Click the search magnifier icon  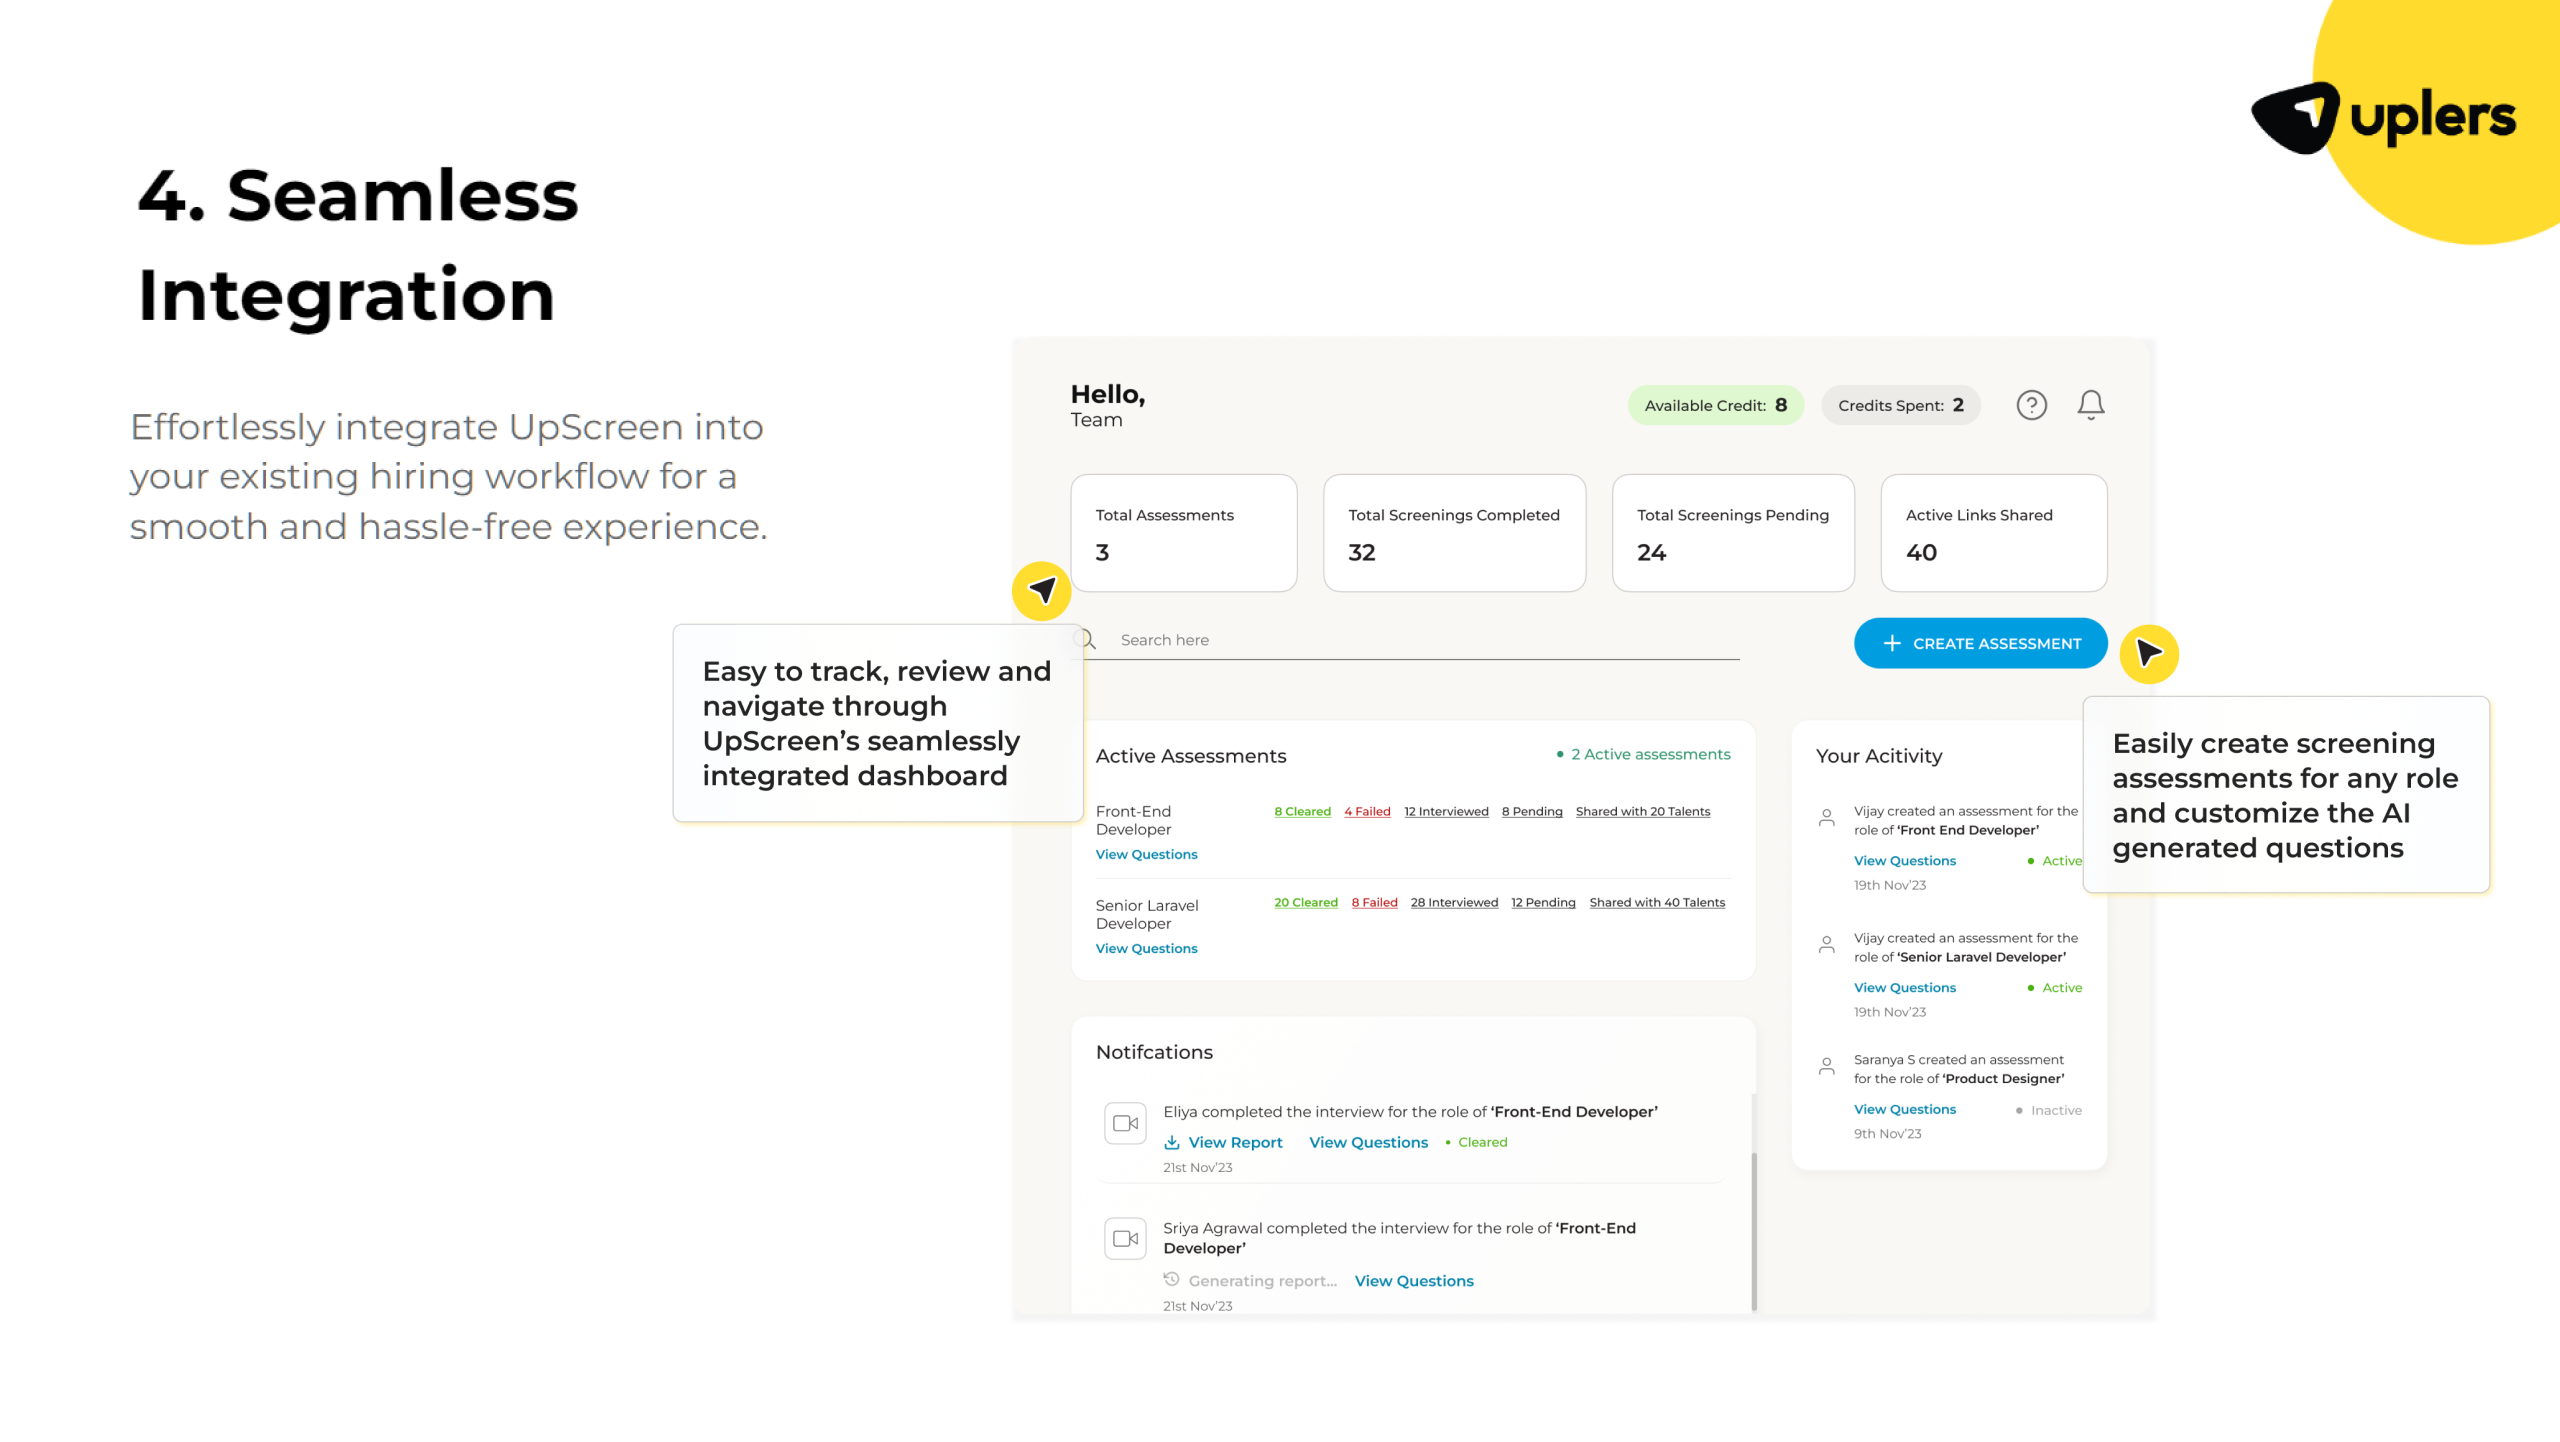coord(1086,639)
